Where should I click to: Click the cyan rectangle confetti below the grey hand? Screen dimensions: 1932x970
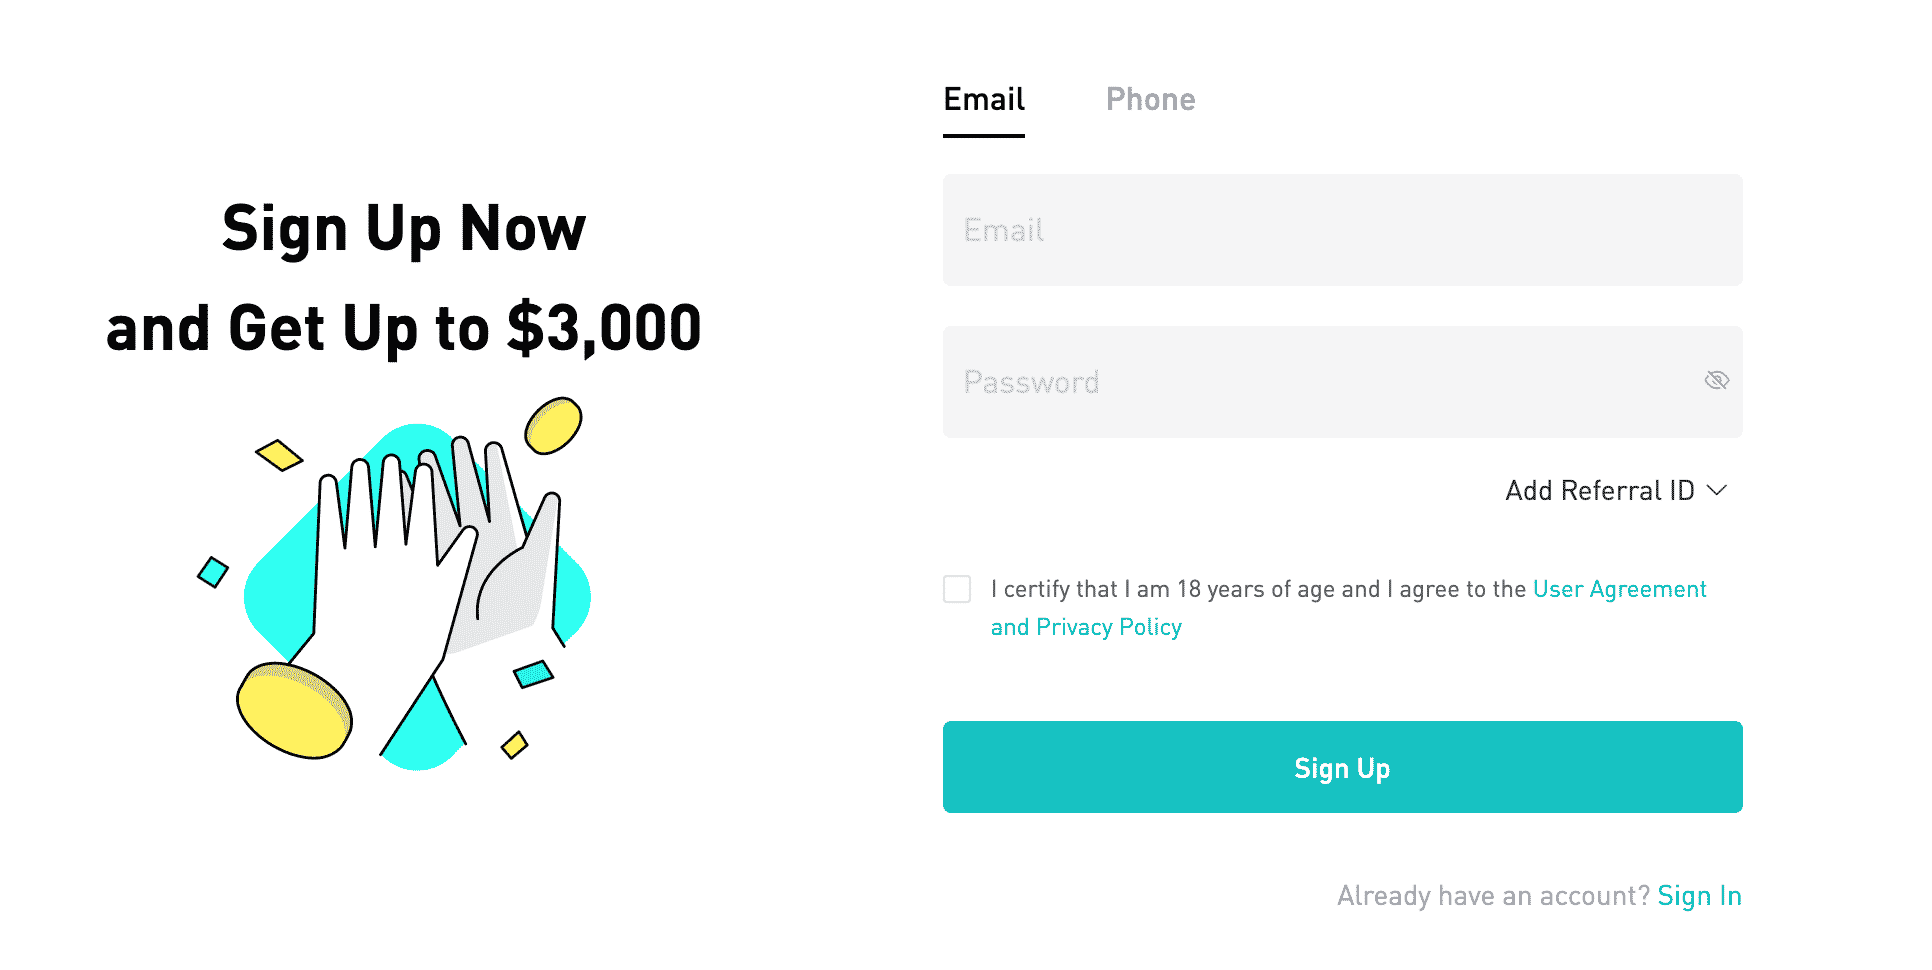[533, 674]
